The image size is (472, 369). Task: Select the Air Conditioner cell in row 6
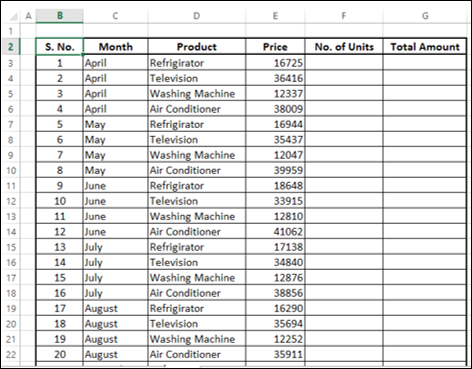tap(197, 109)
